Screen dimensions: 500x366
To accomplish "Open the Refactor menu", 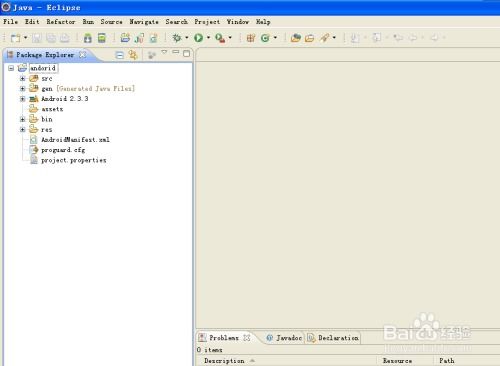I will pos(61,22).
